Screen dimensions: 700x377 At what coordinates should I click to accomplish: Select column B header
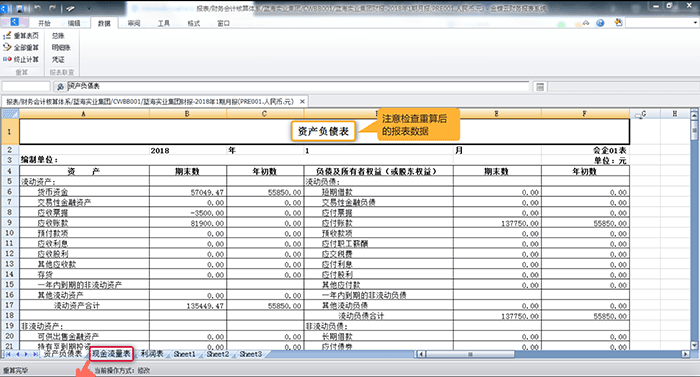point(188,114)
